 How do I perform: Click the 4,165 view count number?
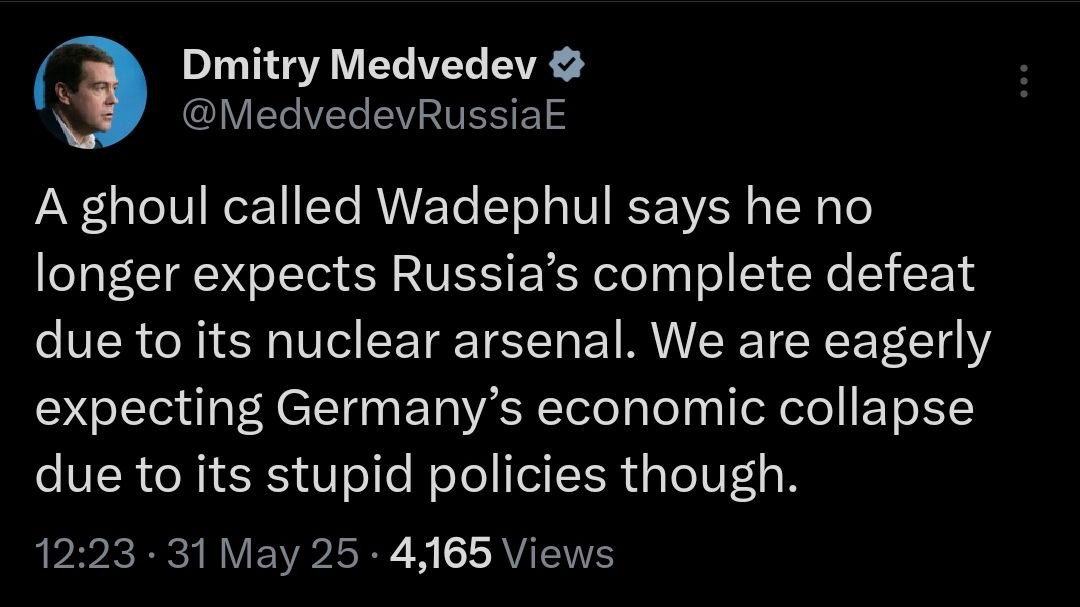441,553
